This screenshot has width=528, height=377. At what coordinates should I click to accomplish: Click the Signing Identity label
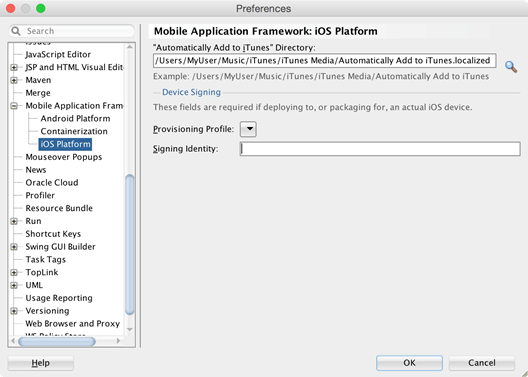click(x=186, y=149)
